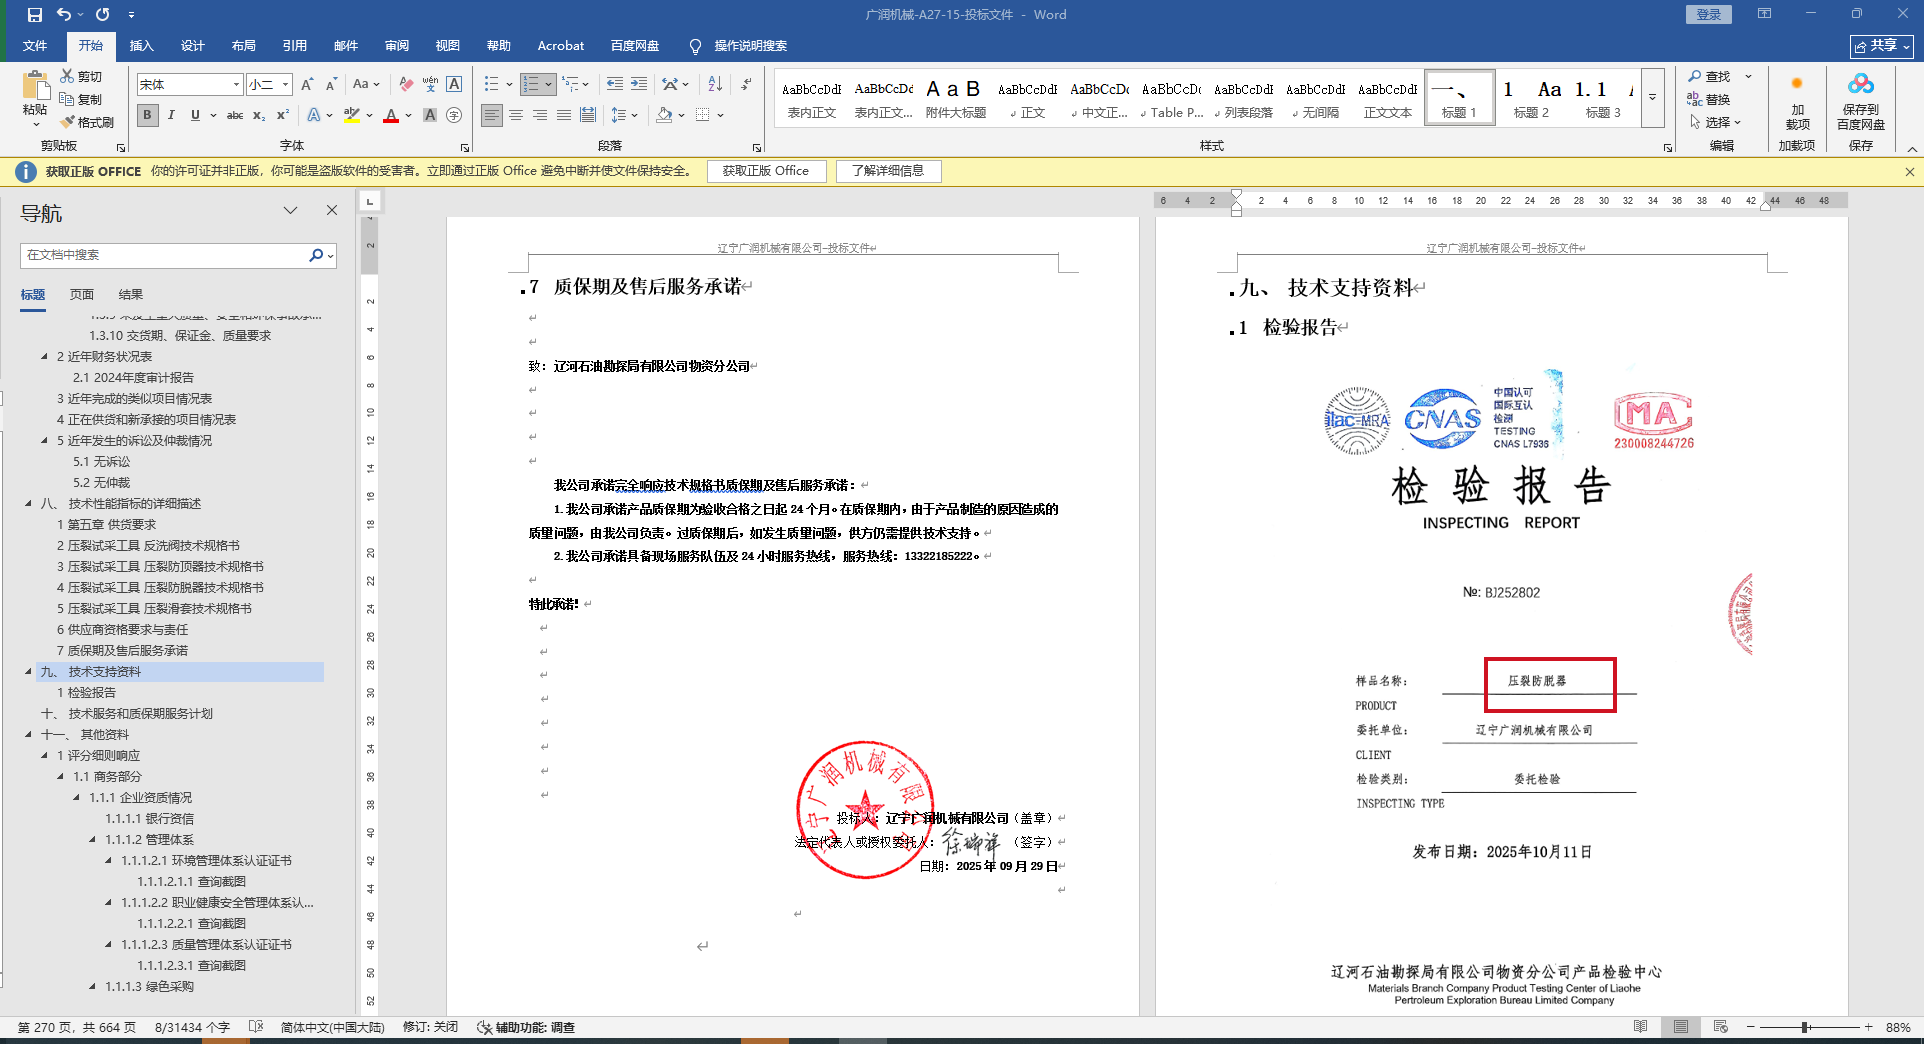
Task: Click the superscript x² icon
Action: (x=283, y=115)
